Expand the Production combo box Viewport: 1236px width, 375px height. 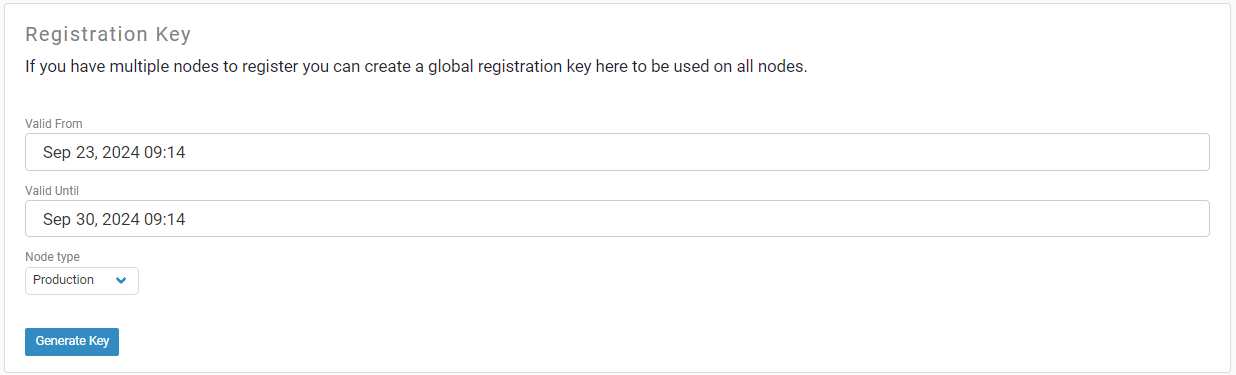[x=82, y=280]
